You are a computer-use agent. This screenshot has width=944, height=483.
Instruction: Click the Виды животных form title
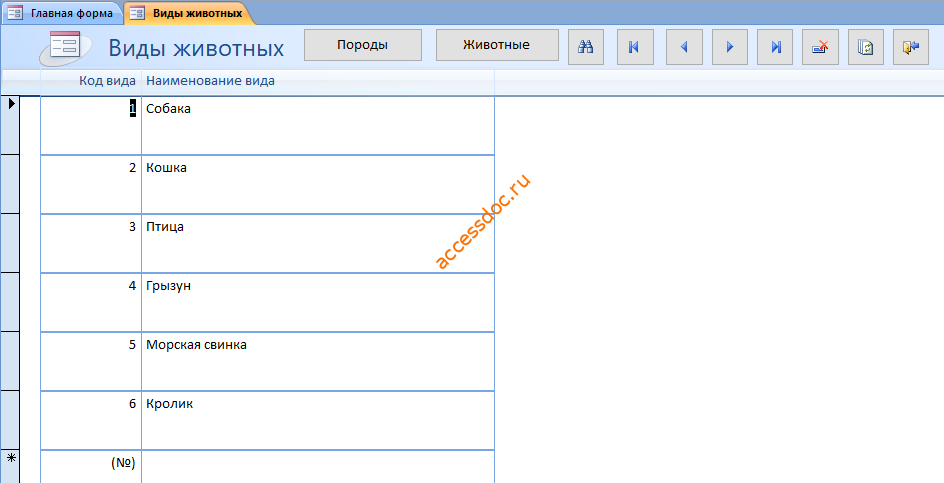click(196, 48)
